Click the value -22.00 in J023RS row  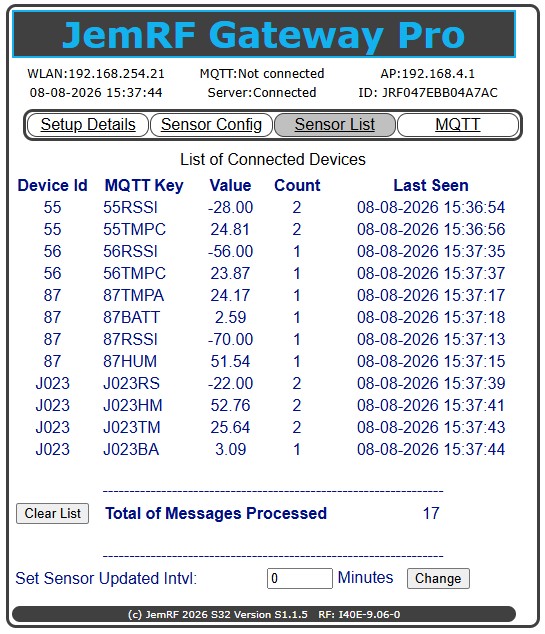[230, 383]
